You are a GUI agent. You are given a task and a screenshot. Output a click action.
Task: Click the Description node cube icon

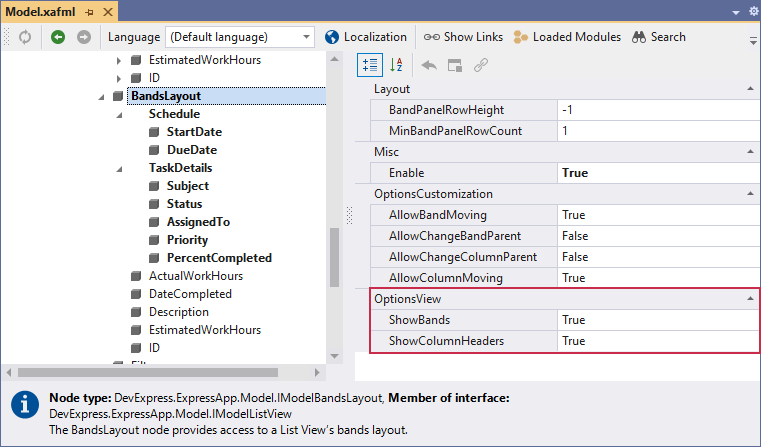coord(136,312)
